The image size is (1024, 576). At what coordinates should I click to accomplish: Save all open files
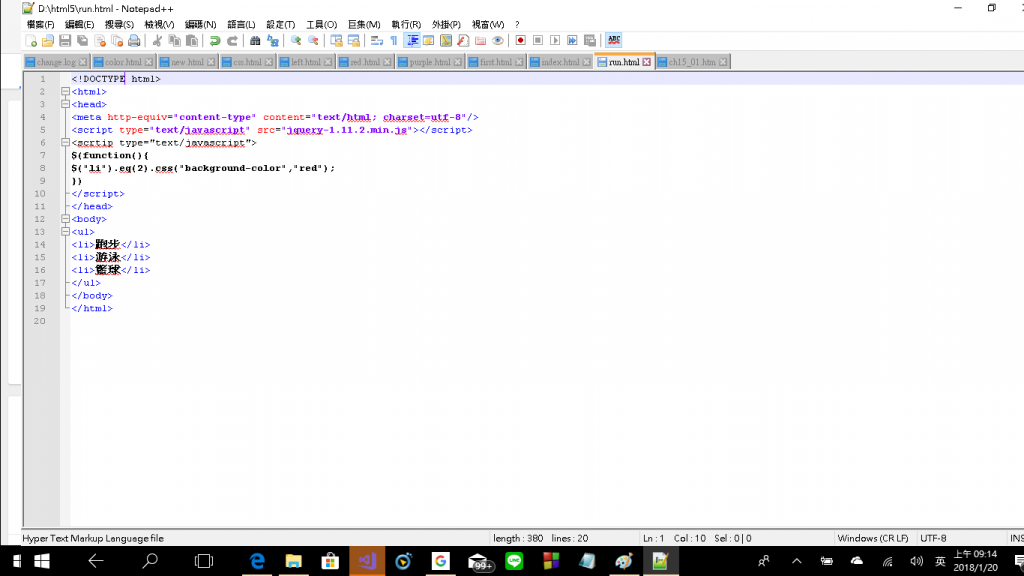click(82, 40)
